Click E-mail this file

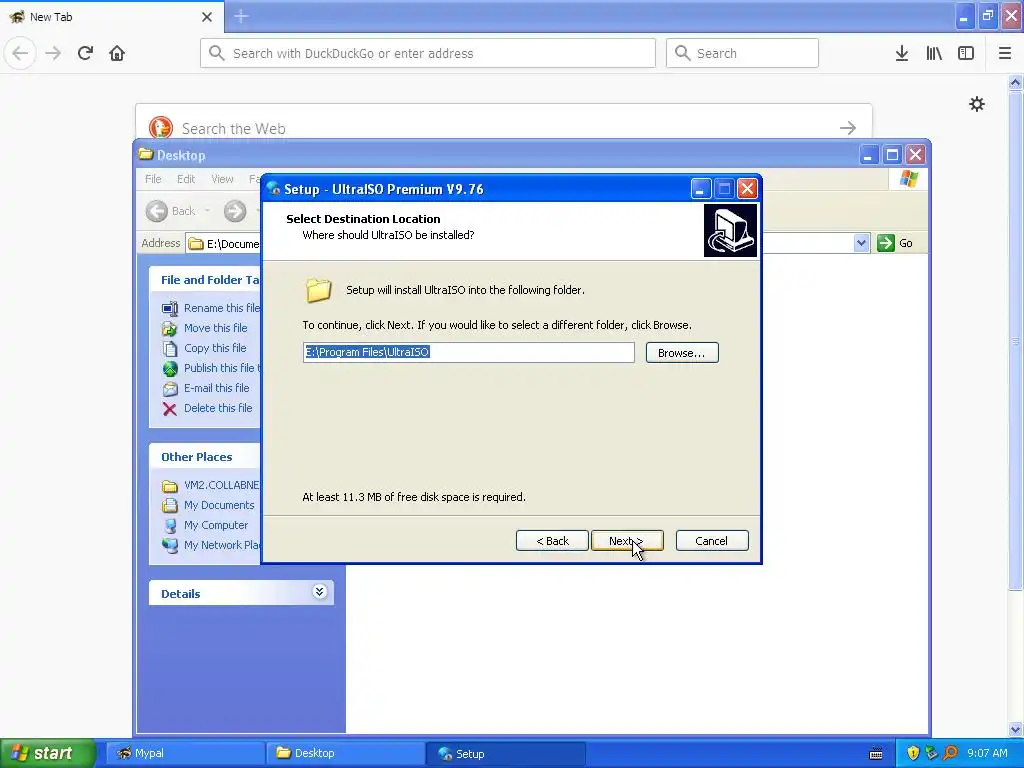[x=216, y=388]
